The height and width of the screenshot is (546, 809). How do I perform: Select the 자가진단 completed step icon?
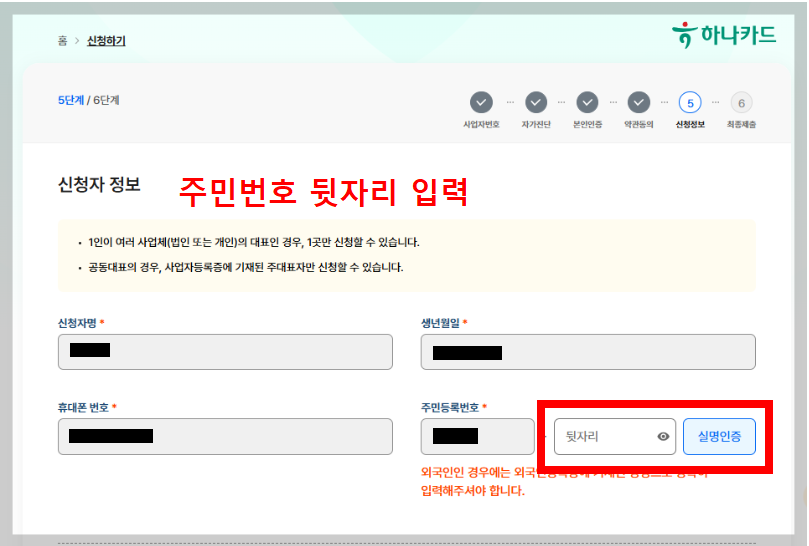tap(536, 103)
